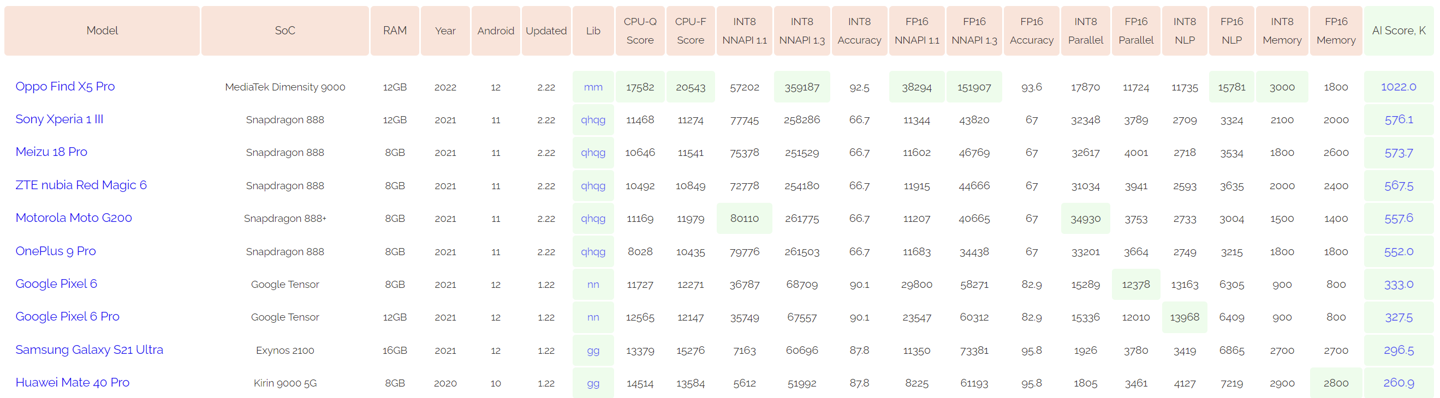
Task: Click the FP16 Parallel column header
Action: pyautogui.click(x=1136, y=31)
